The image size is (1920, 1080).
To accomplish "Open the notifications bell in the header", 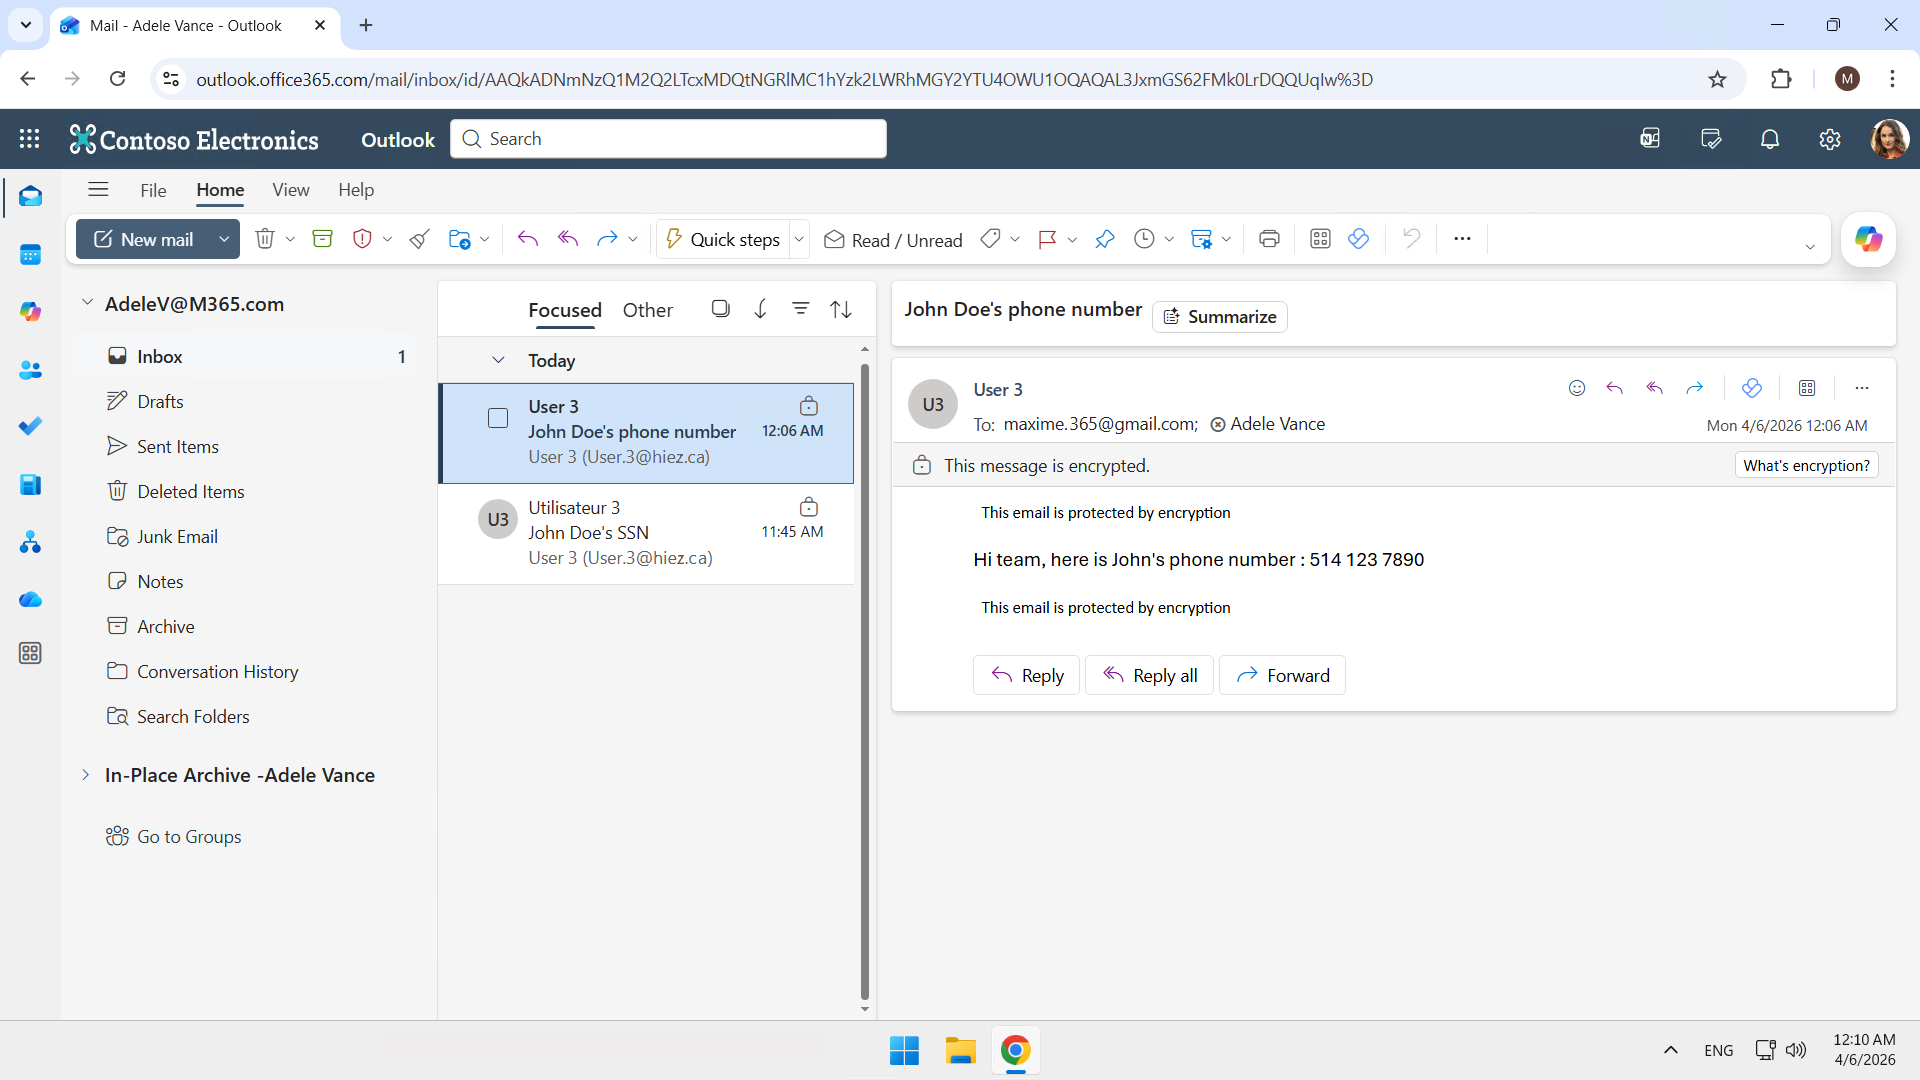I will [1770, 139].
